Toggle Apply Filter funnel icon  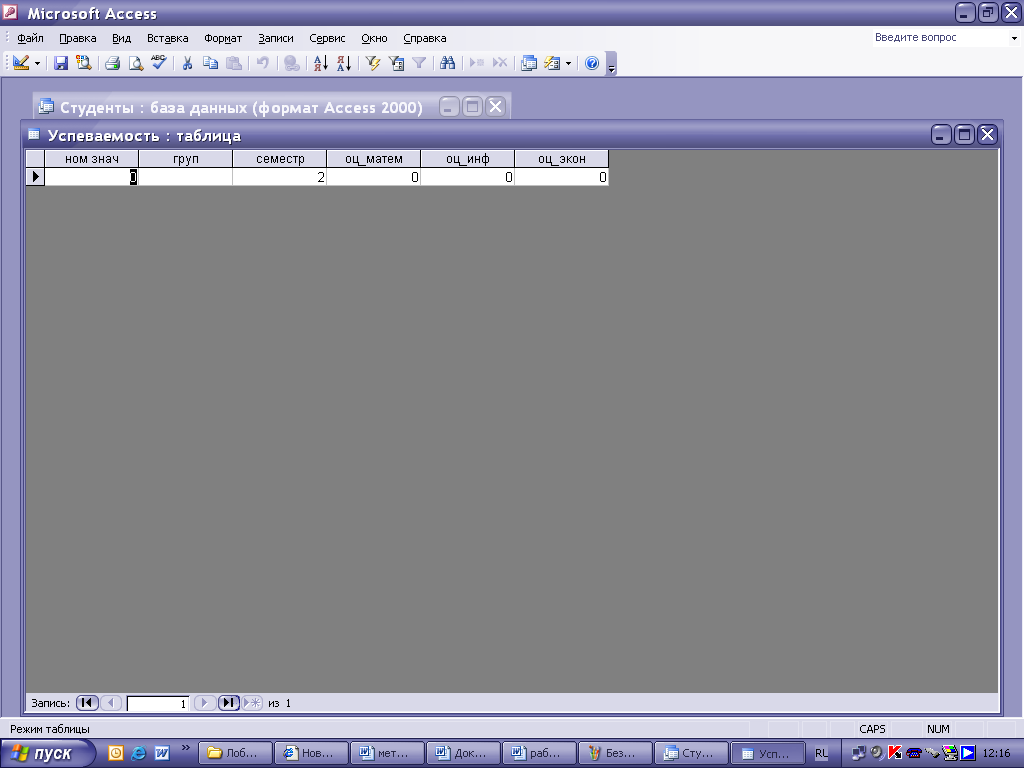point(419,63)
